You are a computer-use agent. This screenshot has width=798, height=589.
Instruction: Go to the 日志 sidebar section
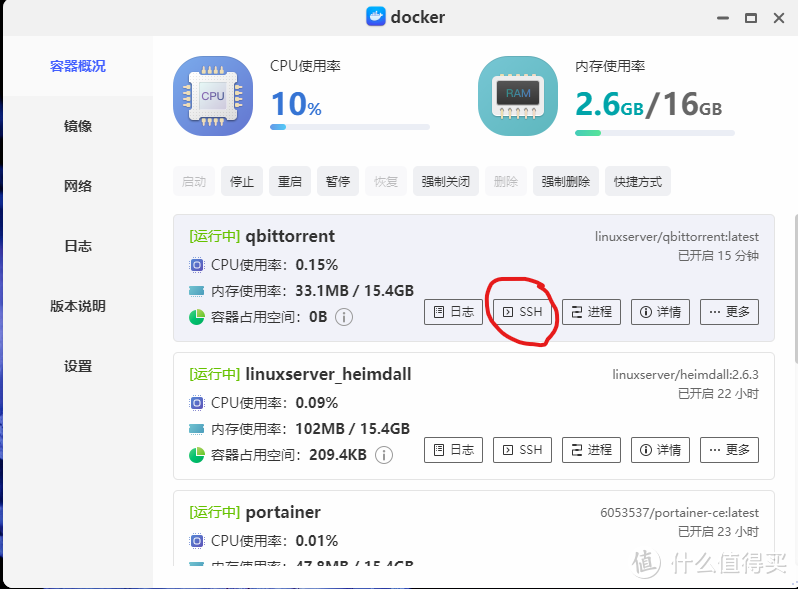78,246
